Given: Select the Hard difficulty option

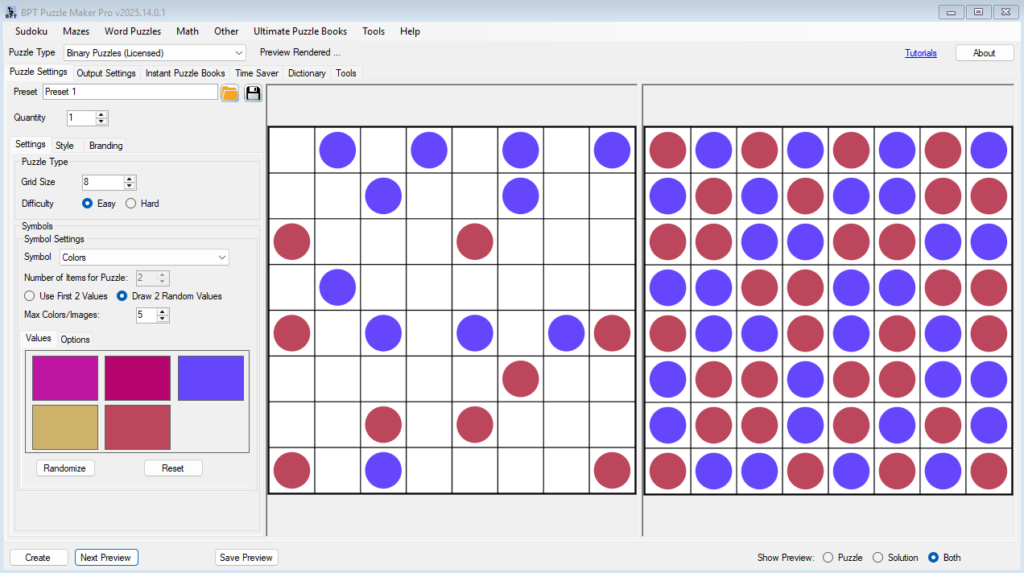Looking at the screenshot, I should [131, 203].
